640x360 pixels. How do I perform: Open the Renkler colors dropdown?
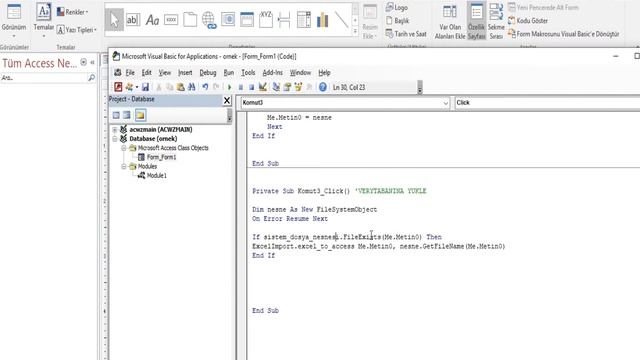point(72,12)
